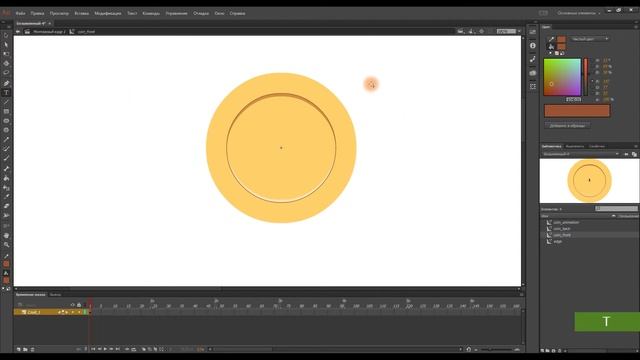Open the workspace switcher dropdown
The width and height of the screenshot is (640, 360).
click(579, 13)
